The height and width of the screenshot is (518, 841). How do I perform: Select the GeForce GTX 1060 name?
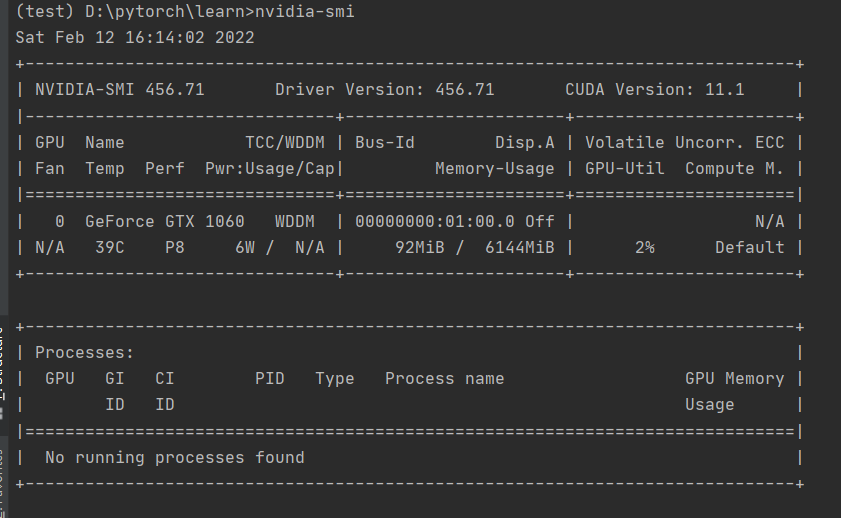click(165, 221)
